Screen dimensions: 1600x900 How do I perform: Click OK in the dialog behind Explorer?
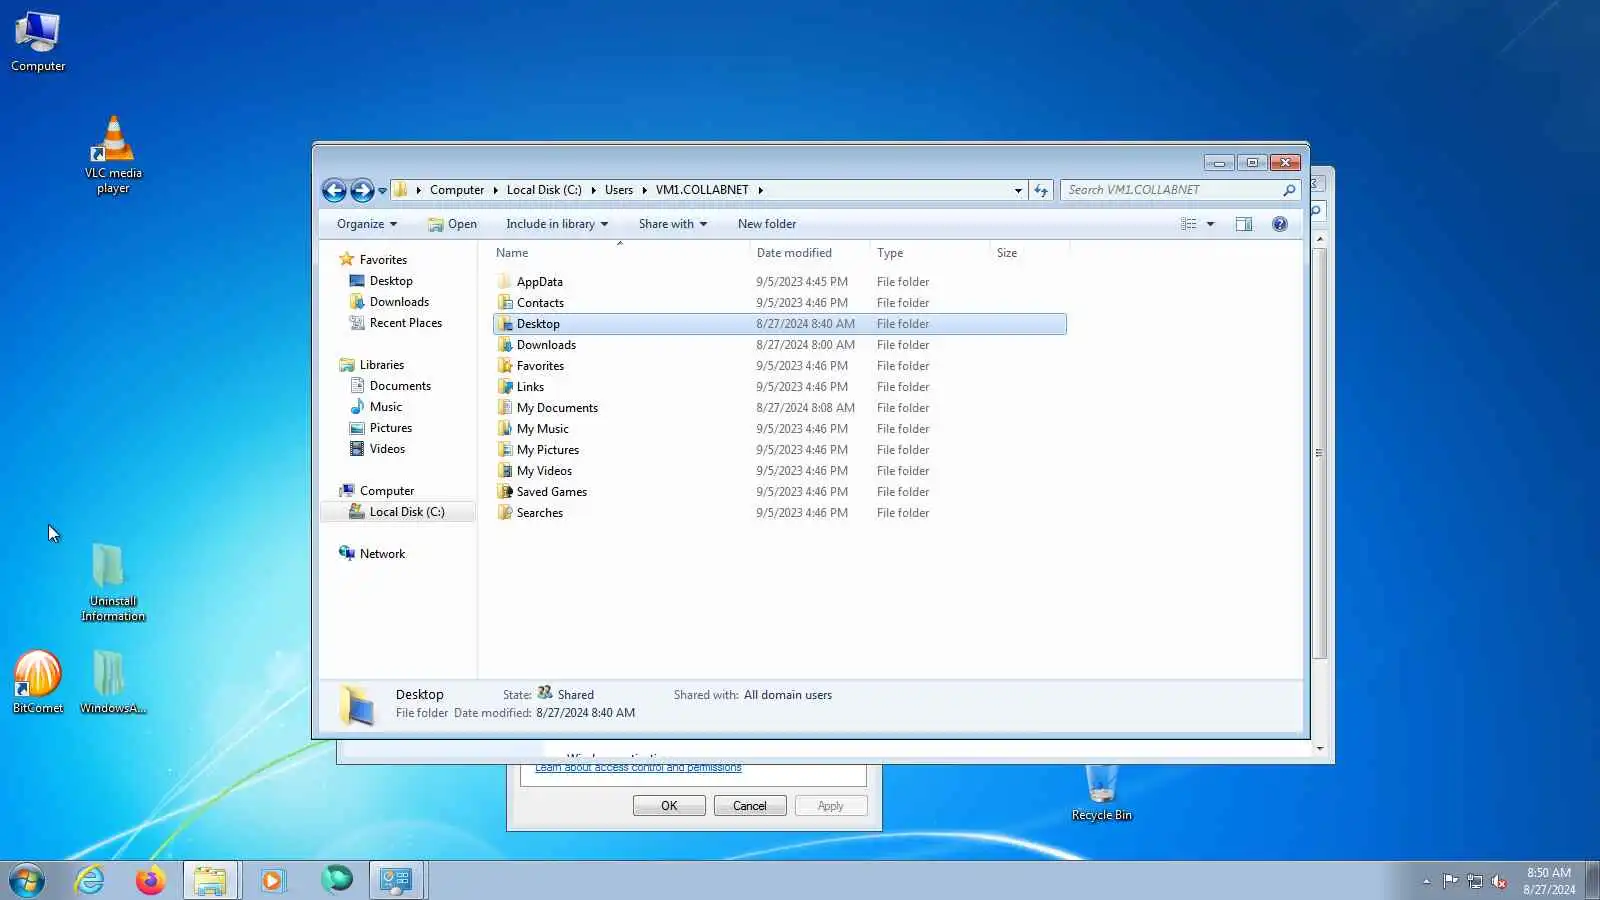tap(669, 806)
